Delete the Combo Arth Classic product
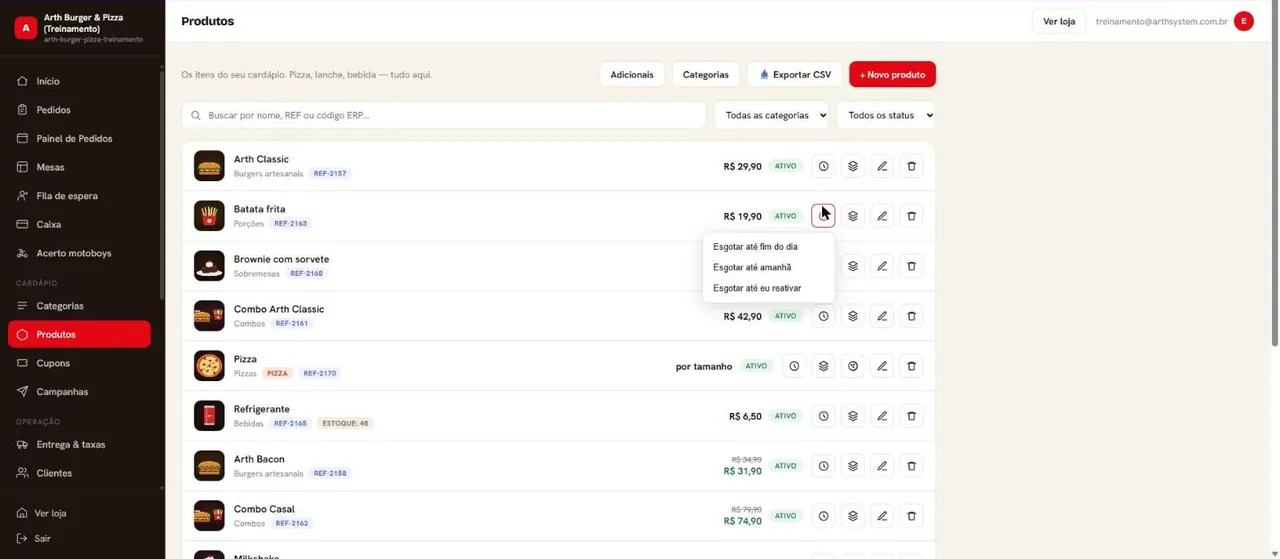The height and width of the screenshot is (559, 1280). [x=911, y=316]
